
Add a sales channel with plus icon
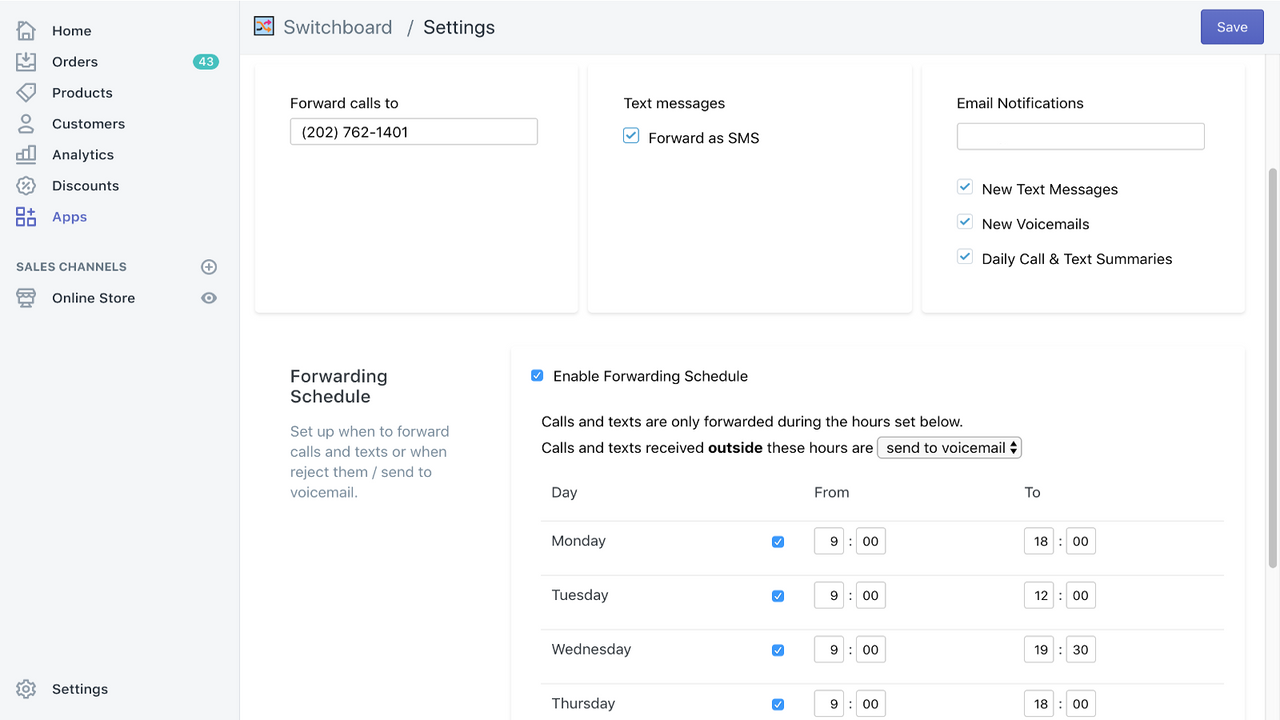(x=209, y=267)
